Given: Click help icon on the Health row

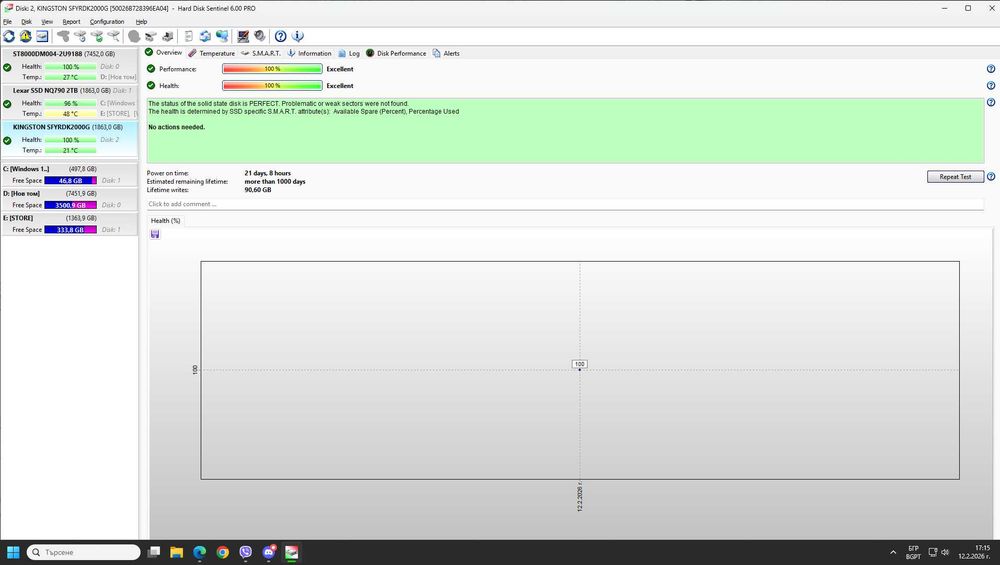Looking at the screenshot, I should (990, 85).
